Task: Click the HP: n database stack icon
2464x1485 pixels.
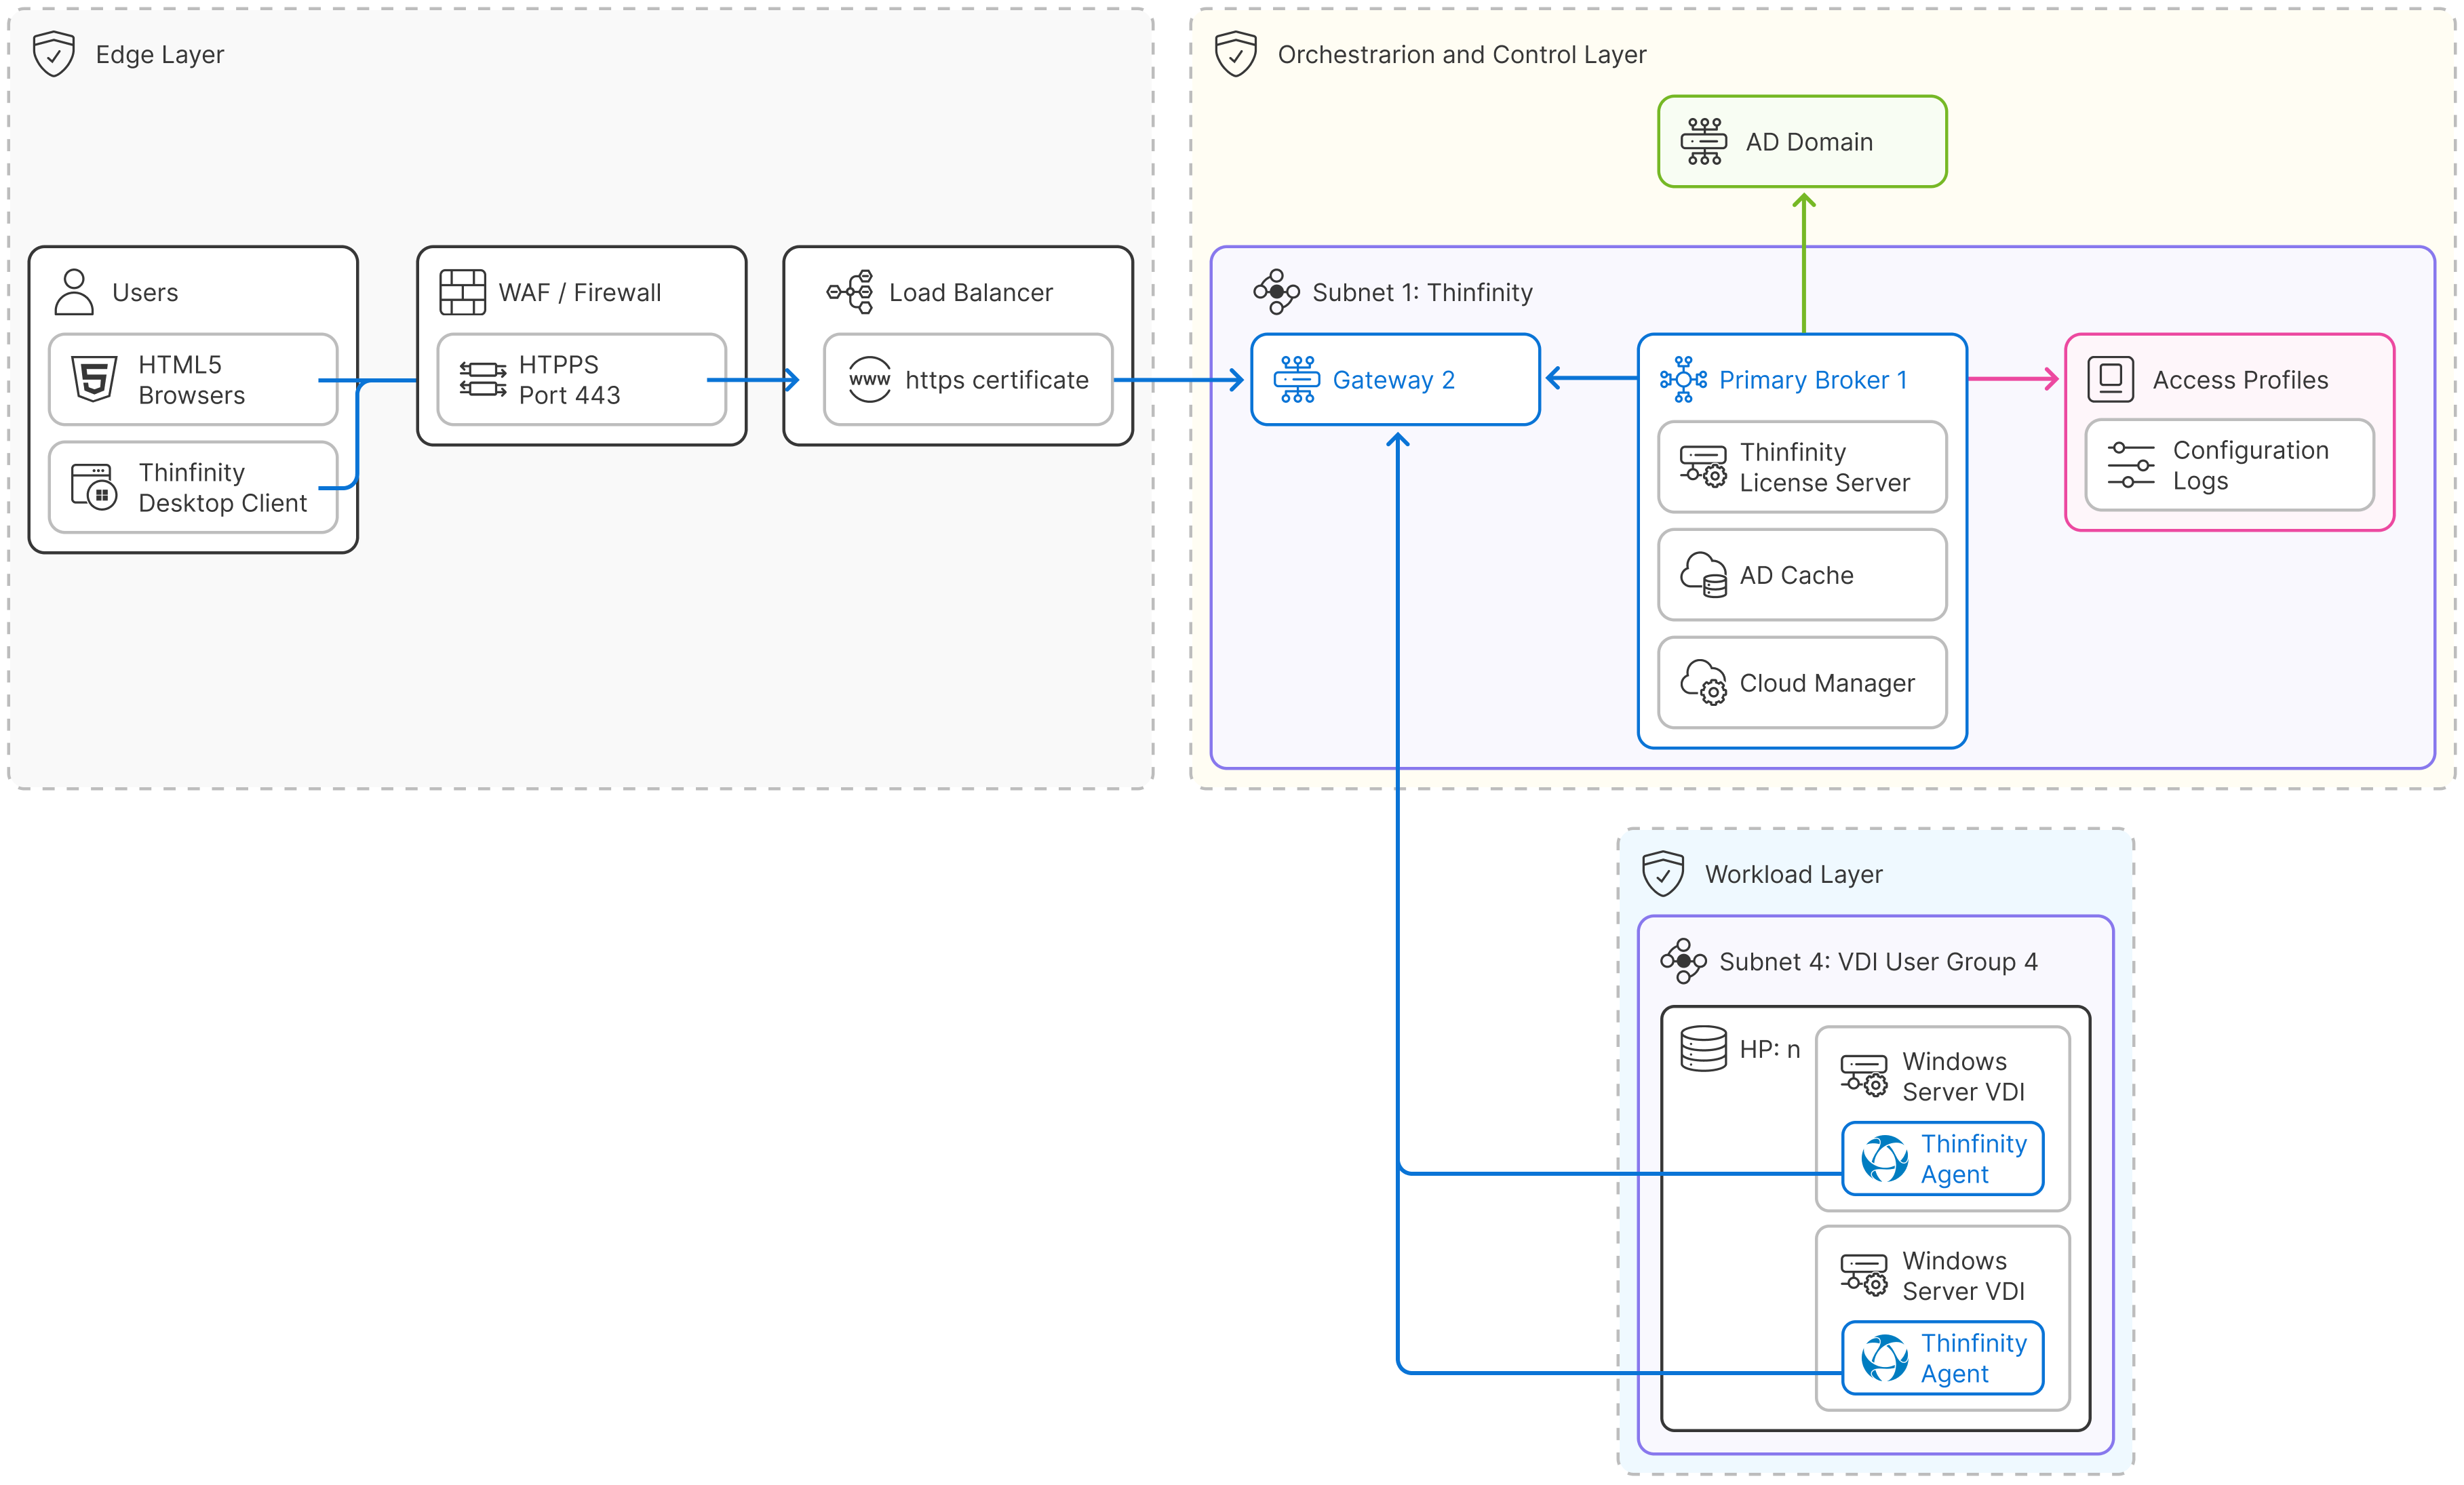Action: 1704,1048
